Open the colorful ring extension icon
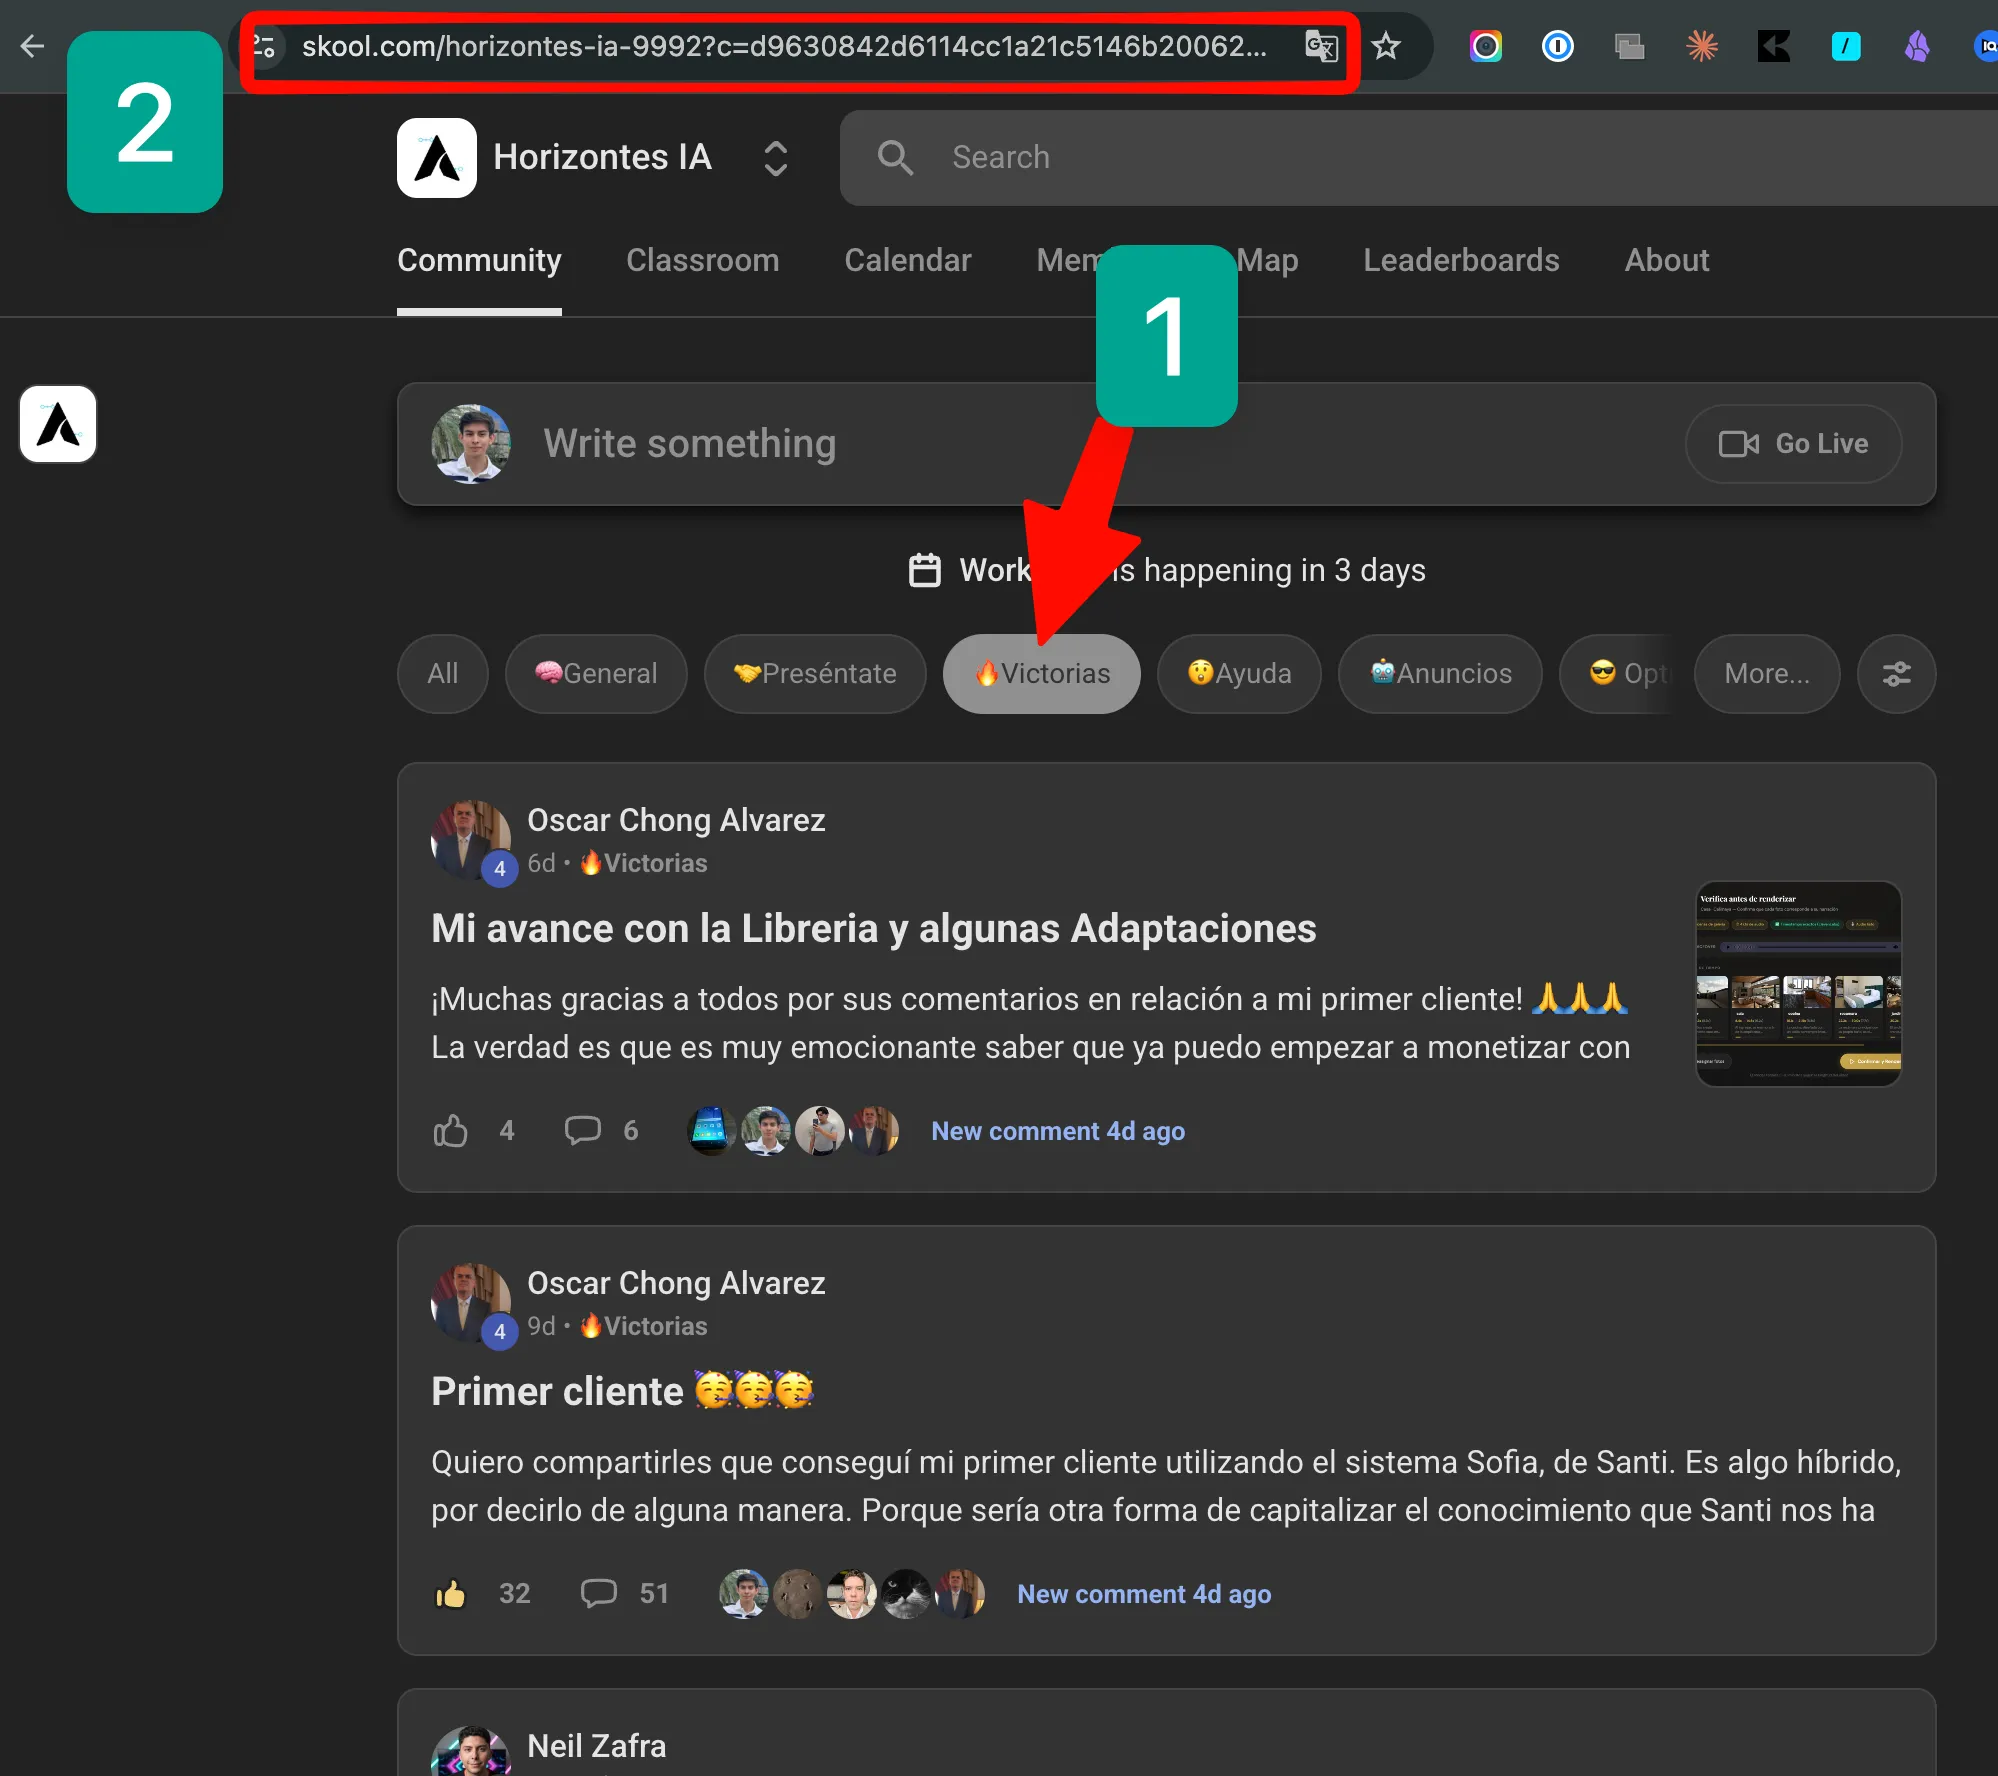This screenshot has height=1776, width=1998. click(x=1486, y=46)
